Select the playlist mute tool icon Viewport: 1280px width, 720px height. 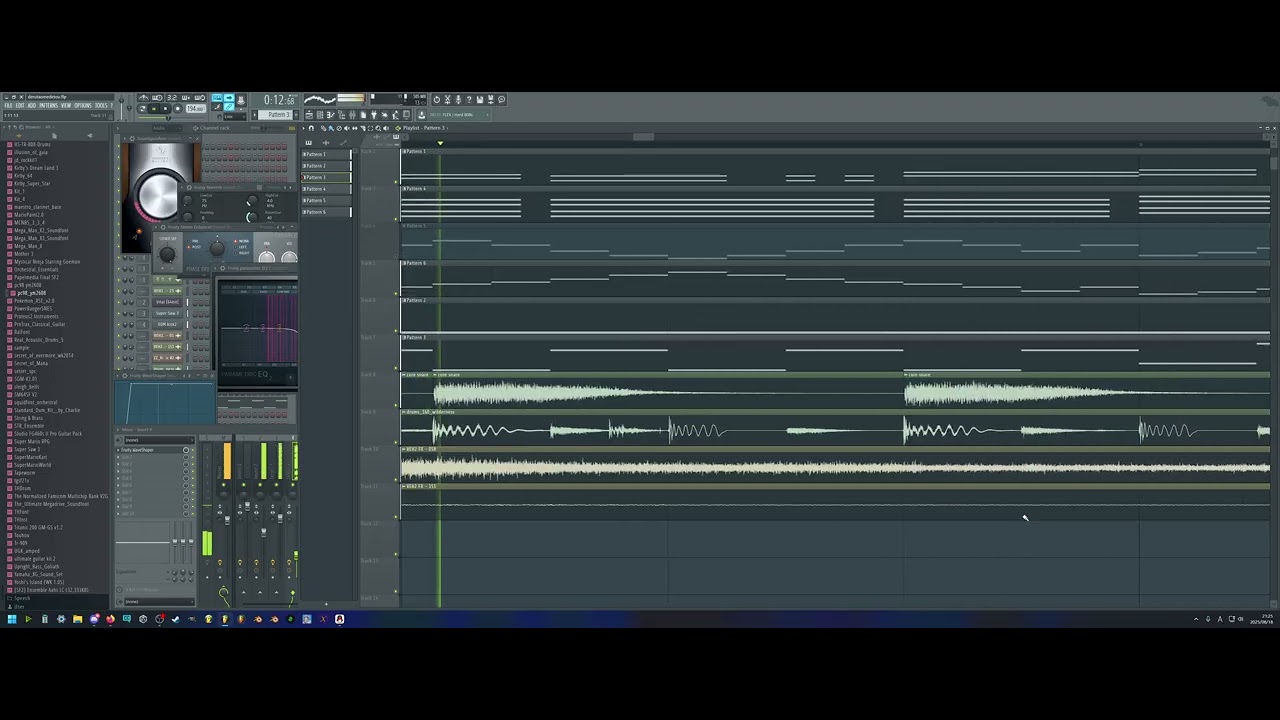point(347,128)
